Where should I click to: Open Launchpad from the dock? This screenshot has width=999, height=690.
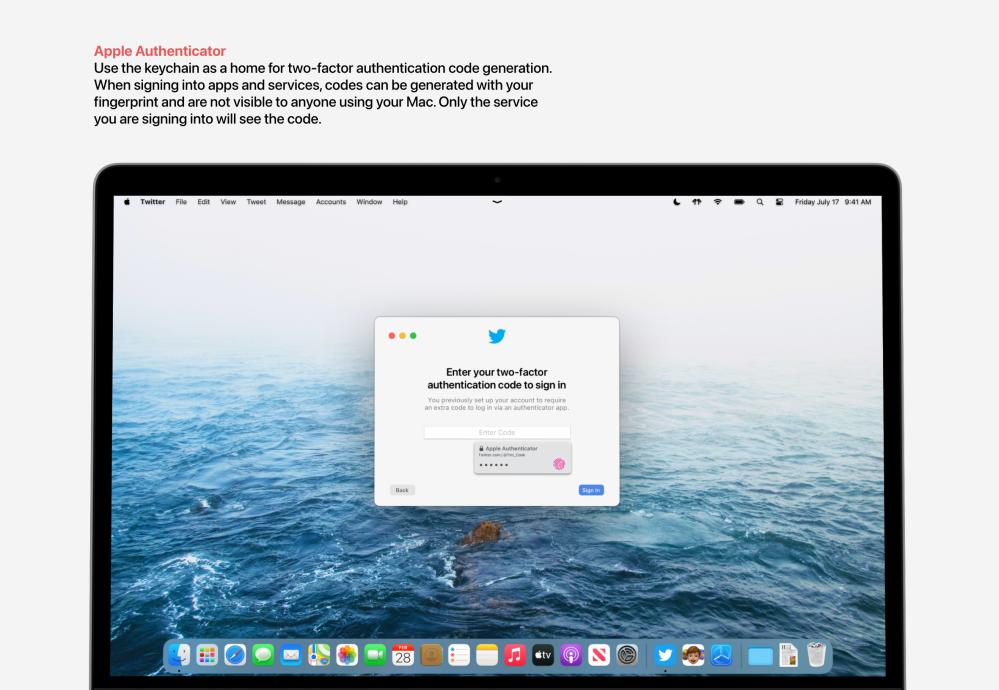point(207,655)
